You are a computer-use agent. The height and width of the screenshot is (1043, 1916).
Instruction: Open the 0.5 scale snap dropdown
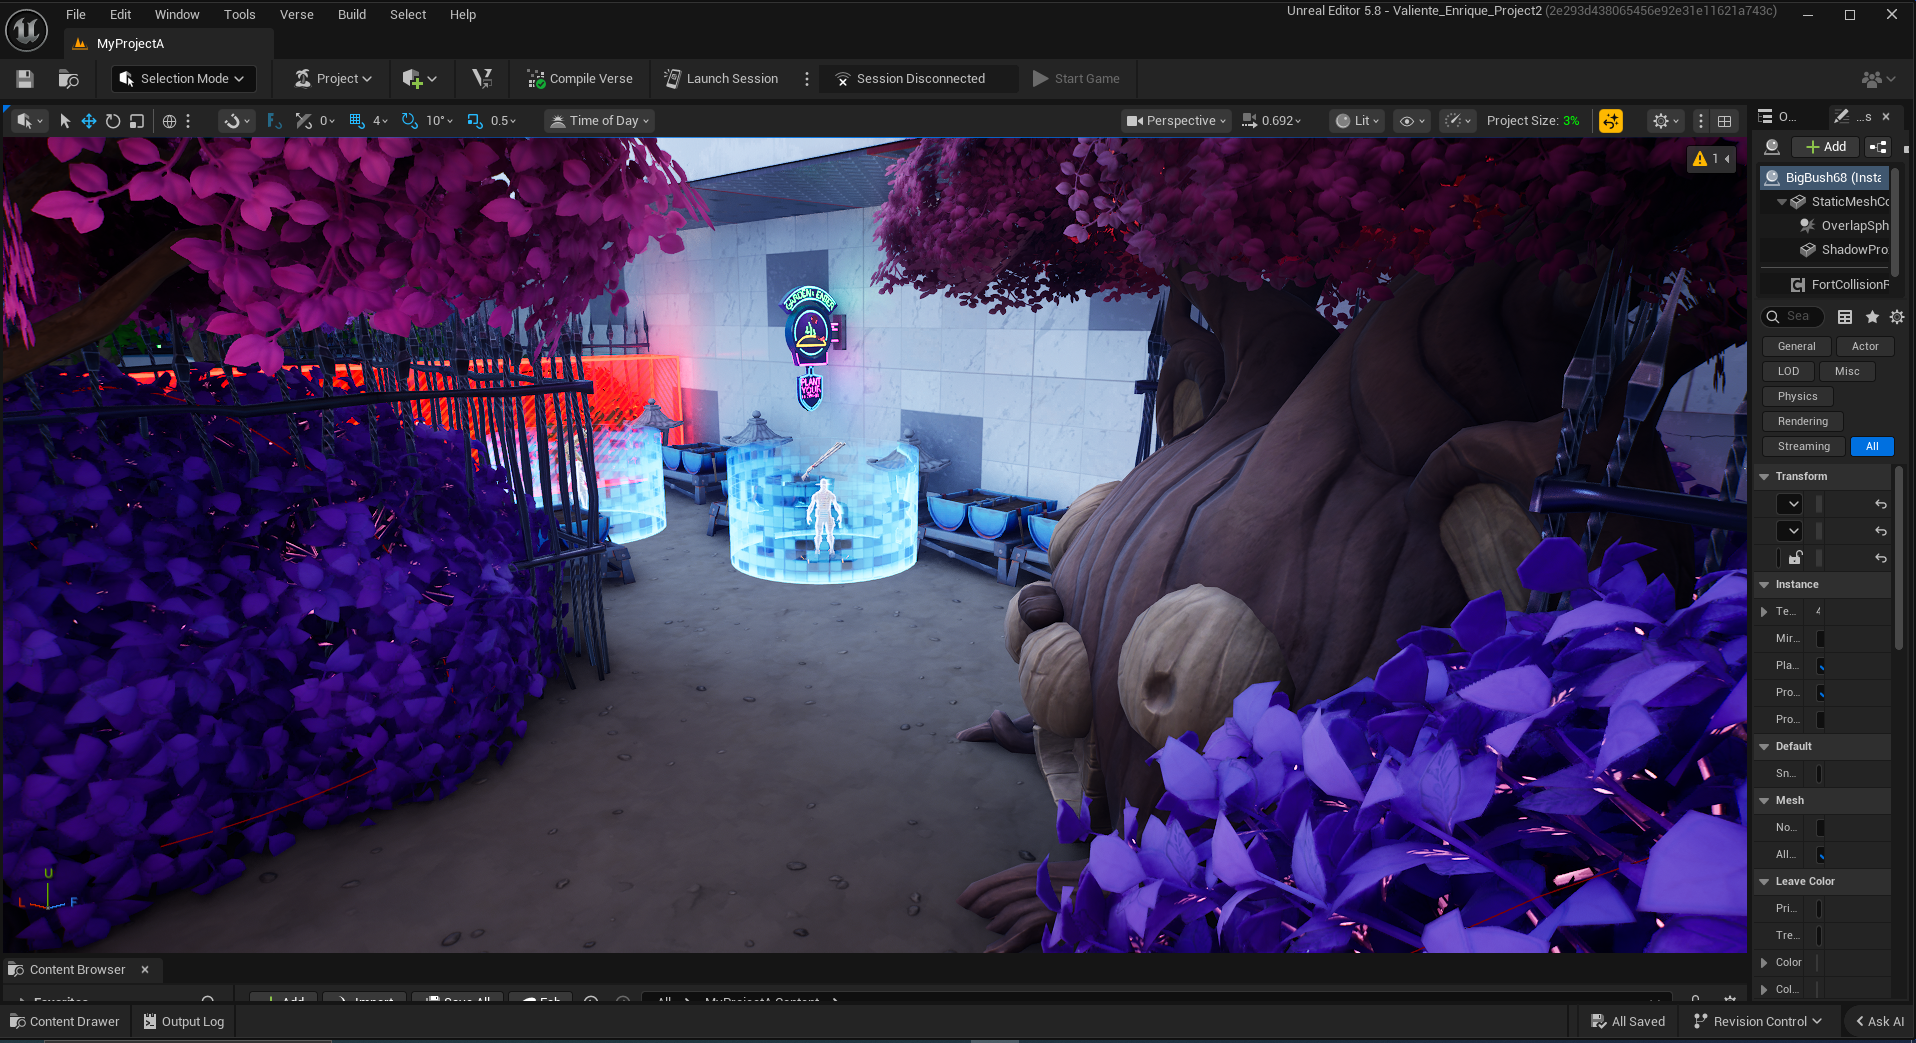(504, 121)
